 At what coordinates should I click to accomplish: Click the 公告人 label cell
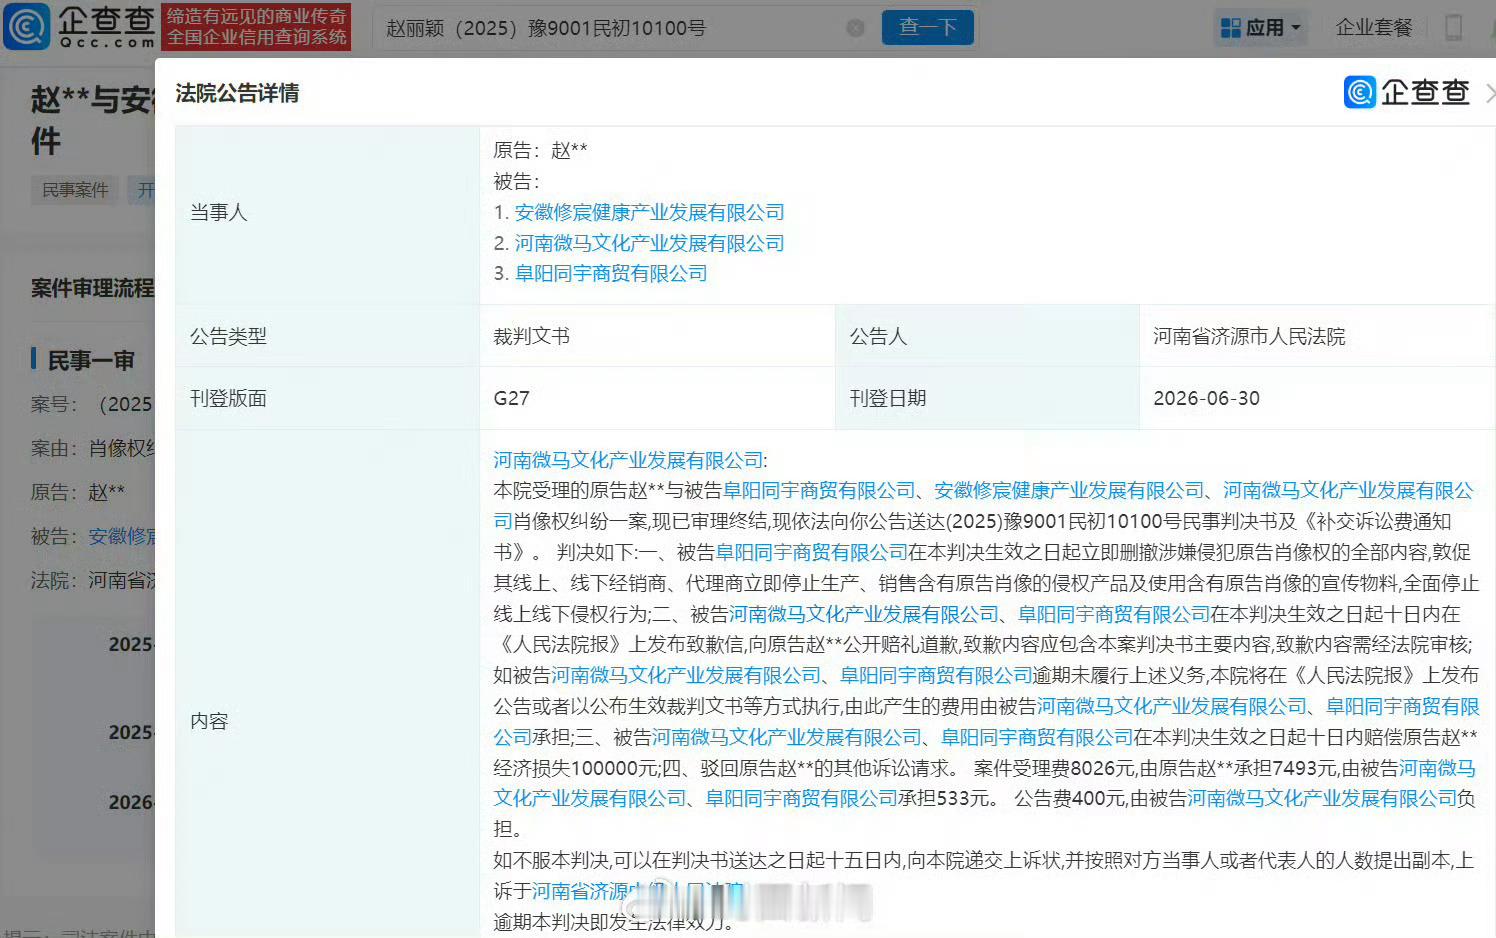click(987, 336)
